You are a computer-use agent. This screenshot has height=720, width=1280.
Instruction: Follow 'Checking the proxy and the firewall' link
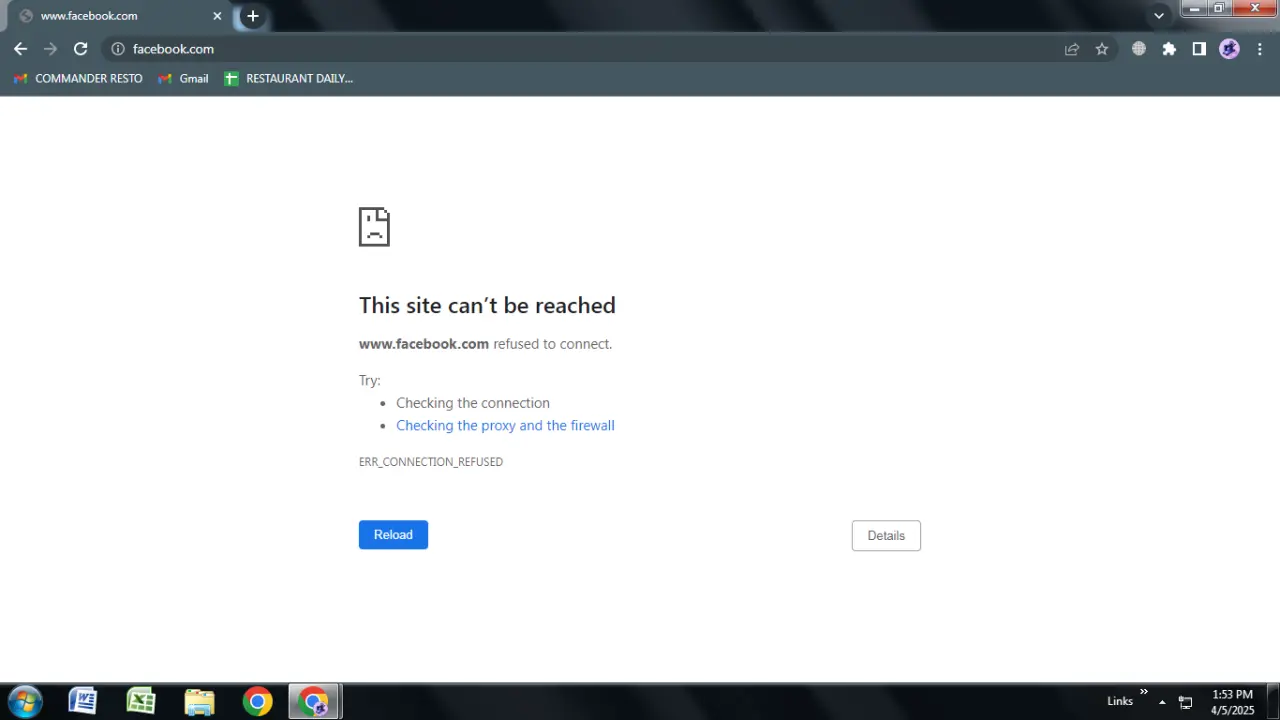505,425
